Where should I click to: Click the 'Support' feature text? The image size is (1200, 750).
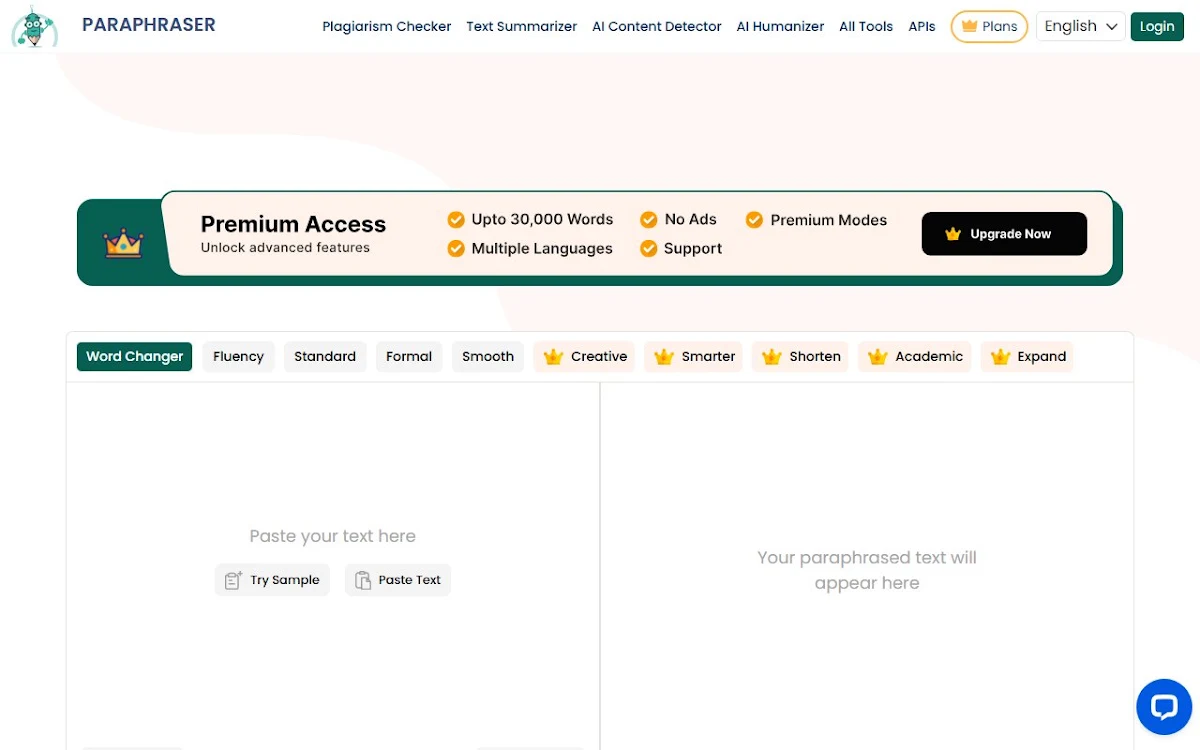(693, 248)
